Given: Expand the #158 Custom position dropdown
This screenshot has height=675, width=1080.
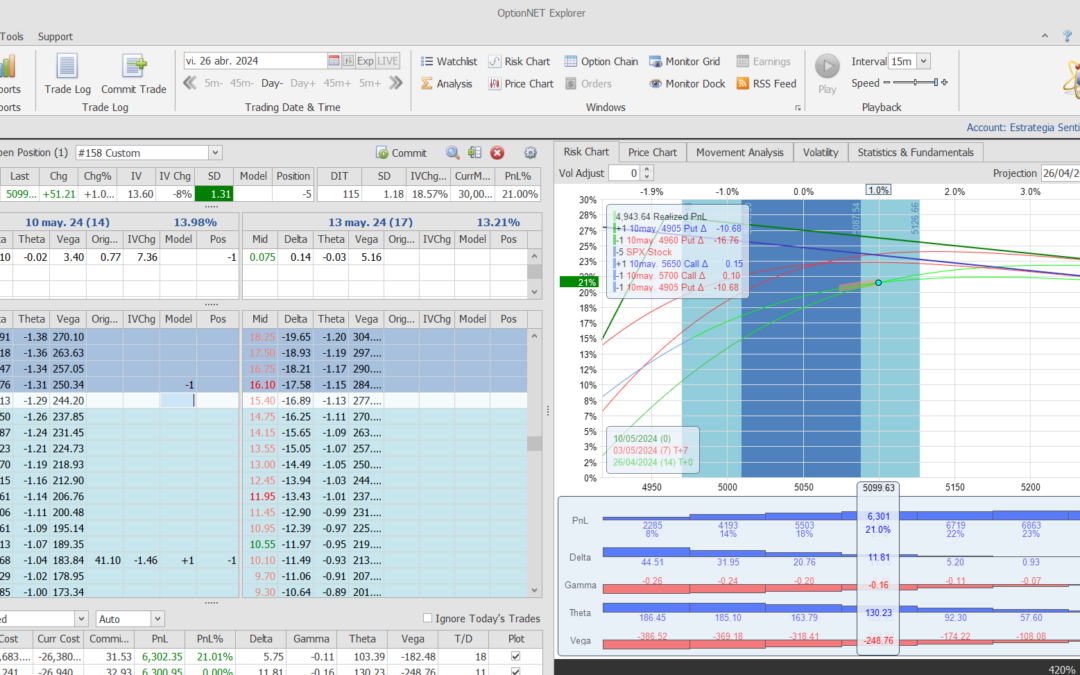Looking at the screenshot, I should coord(215,153).
